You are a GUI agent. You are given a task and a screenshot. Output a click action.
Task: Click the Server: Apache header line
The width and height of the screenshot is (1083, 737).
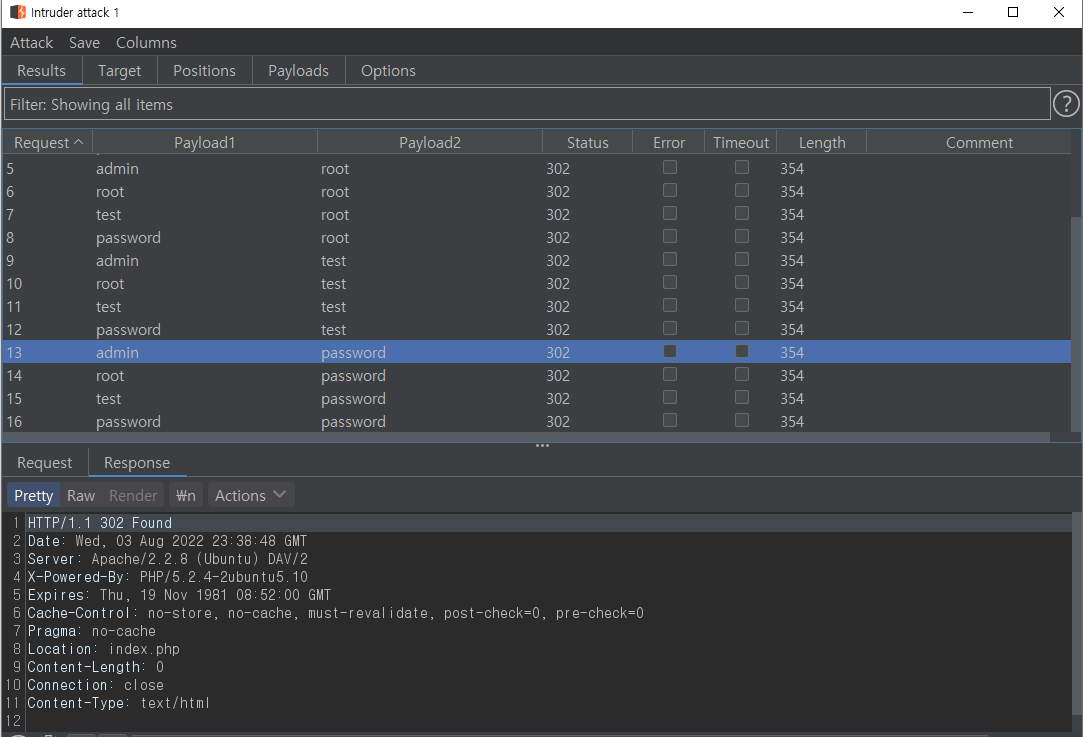point(168,559)
